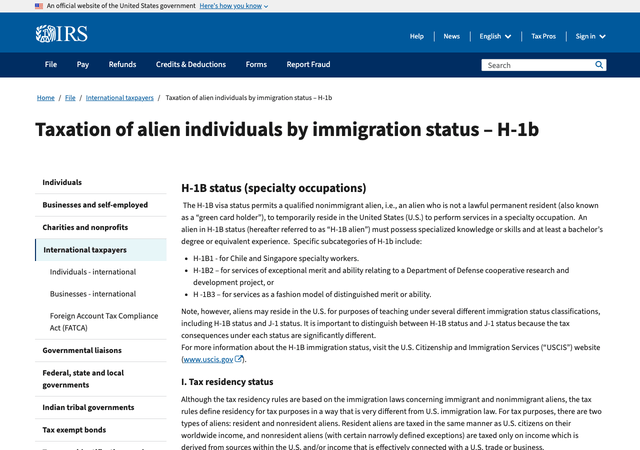
Task: Open the Tax Pros link
Action: (543, 36)
